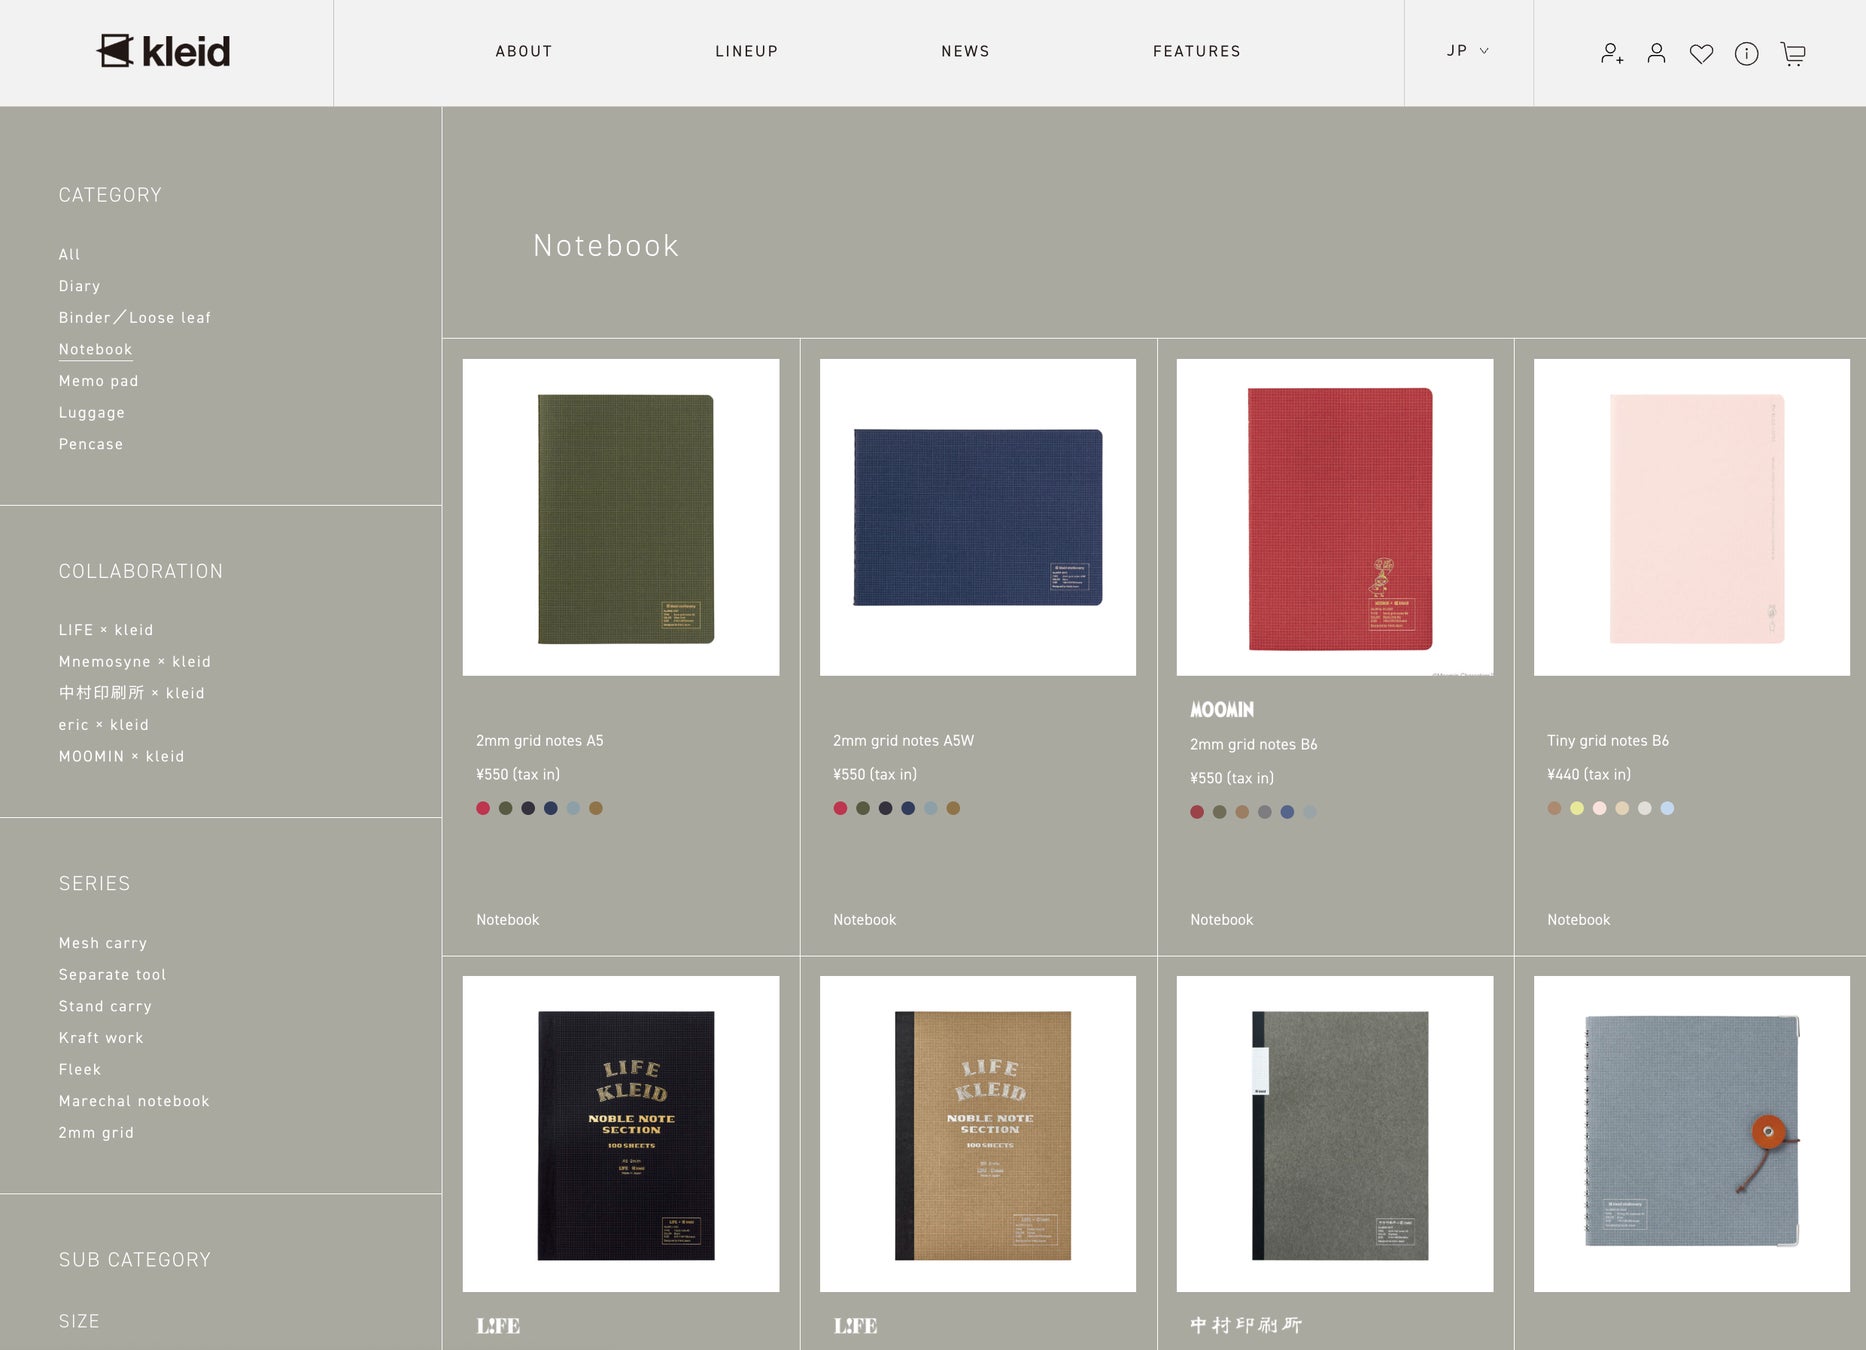Open the 2mm grid notes B6 product title

click(x=1254, y=745)
